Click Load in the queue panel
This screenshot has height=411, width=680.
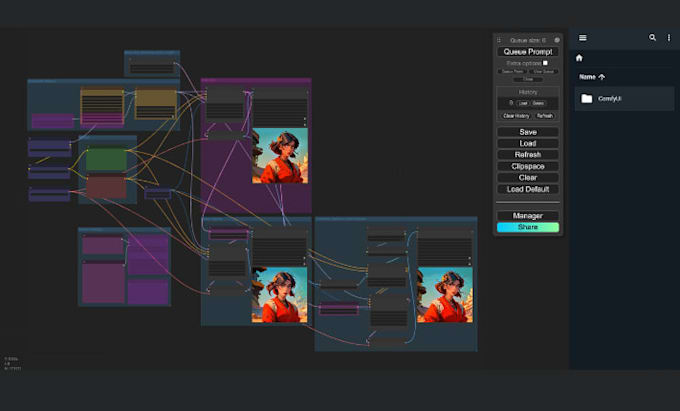coord(528,143)
